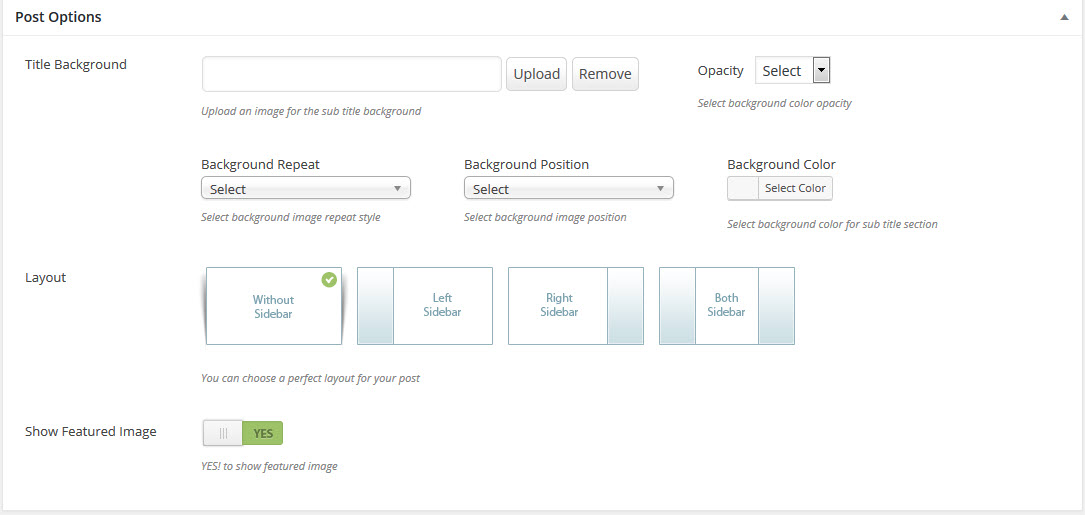Screen dimensions: 1085x515
Task: Open the Opacity select dropdown
Action: (793, 71)
